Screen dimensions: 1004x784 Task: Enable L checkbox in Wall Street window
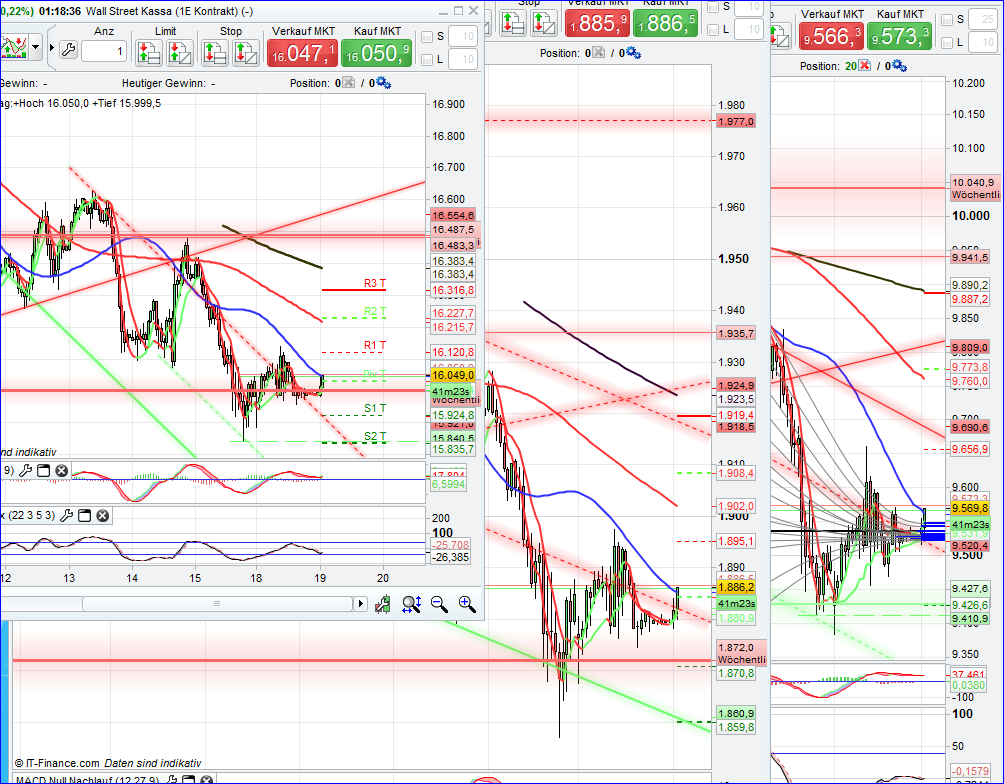point(427,60)
